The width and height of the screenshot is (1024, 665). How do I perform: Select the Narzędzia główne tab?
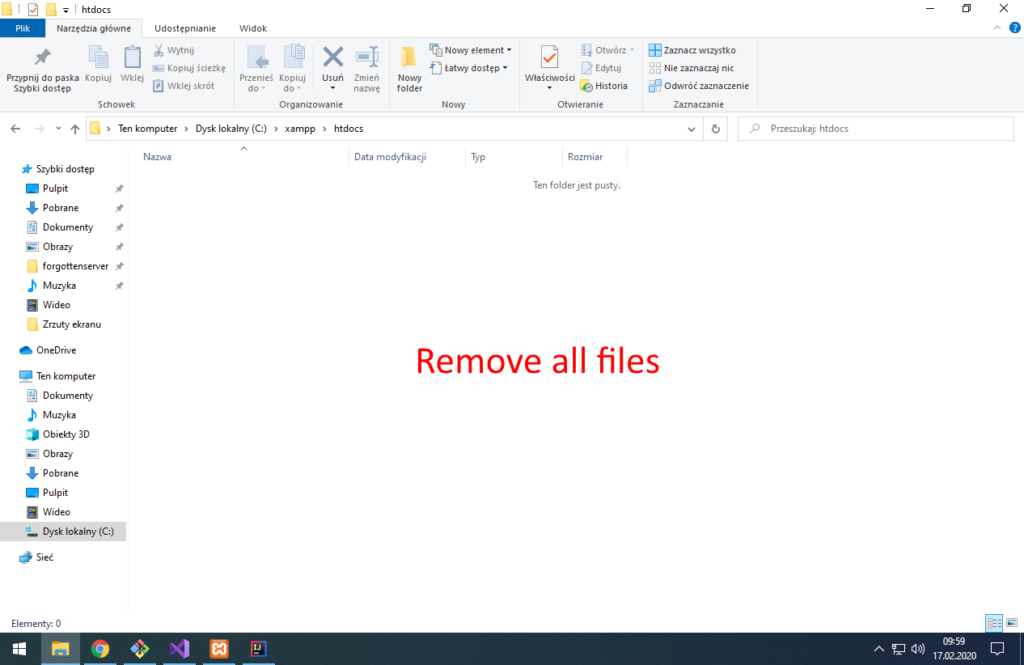(93, 28)
